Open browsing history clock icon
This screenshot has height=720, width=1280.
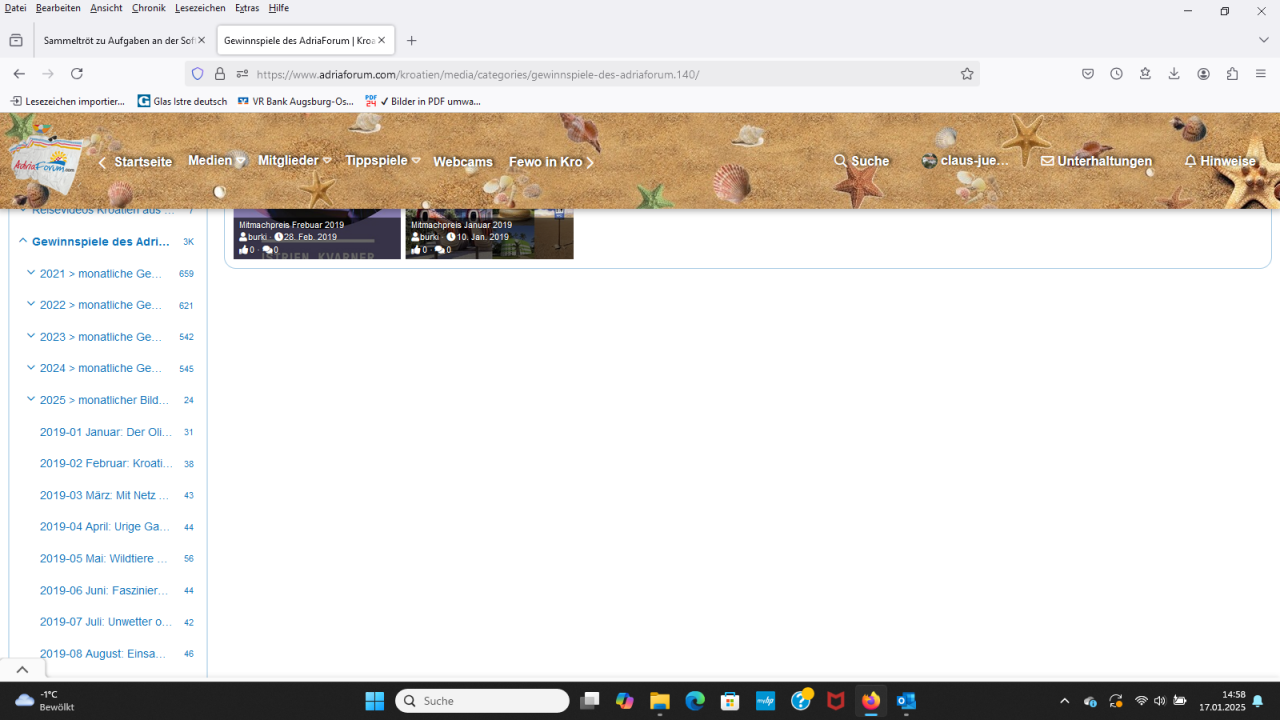point(1117,74)
